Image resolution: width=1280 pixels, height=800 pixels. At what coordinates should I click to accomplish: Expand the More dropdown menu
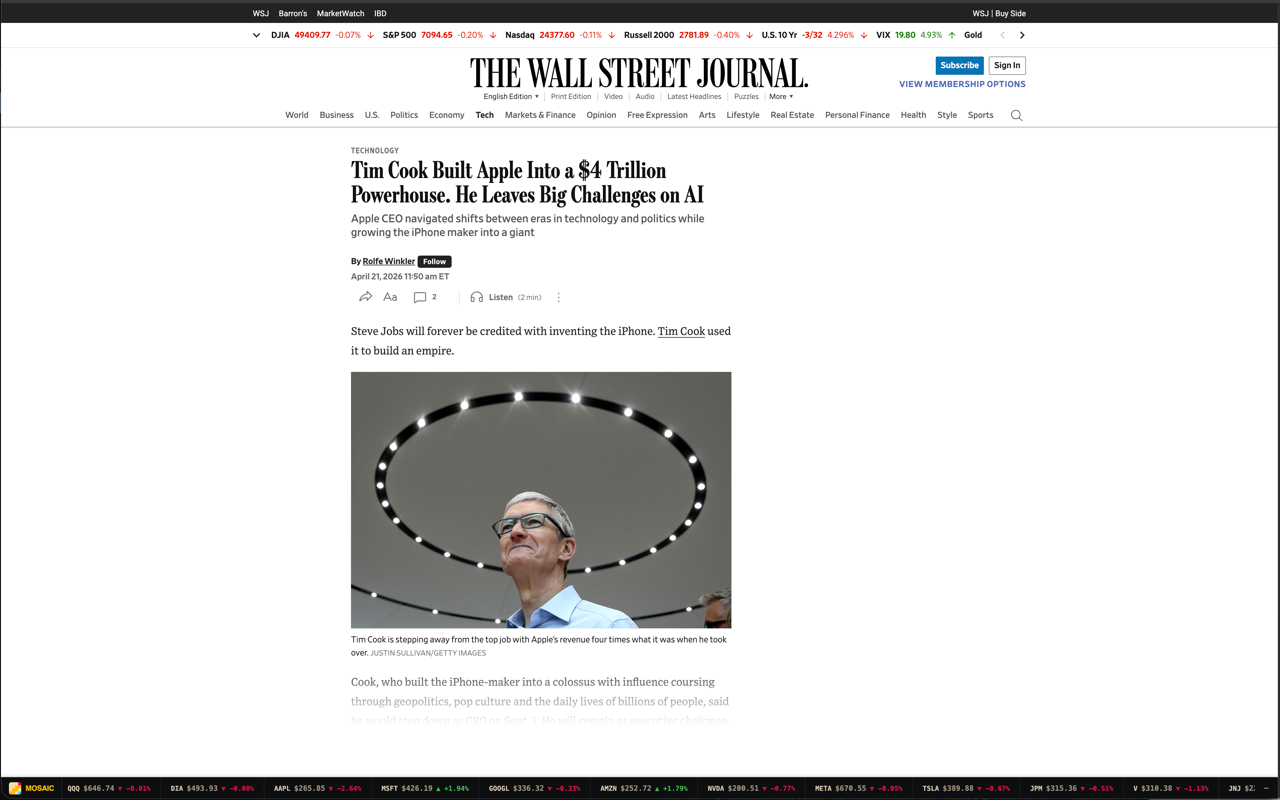[781, 97]
